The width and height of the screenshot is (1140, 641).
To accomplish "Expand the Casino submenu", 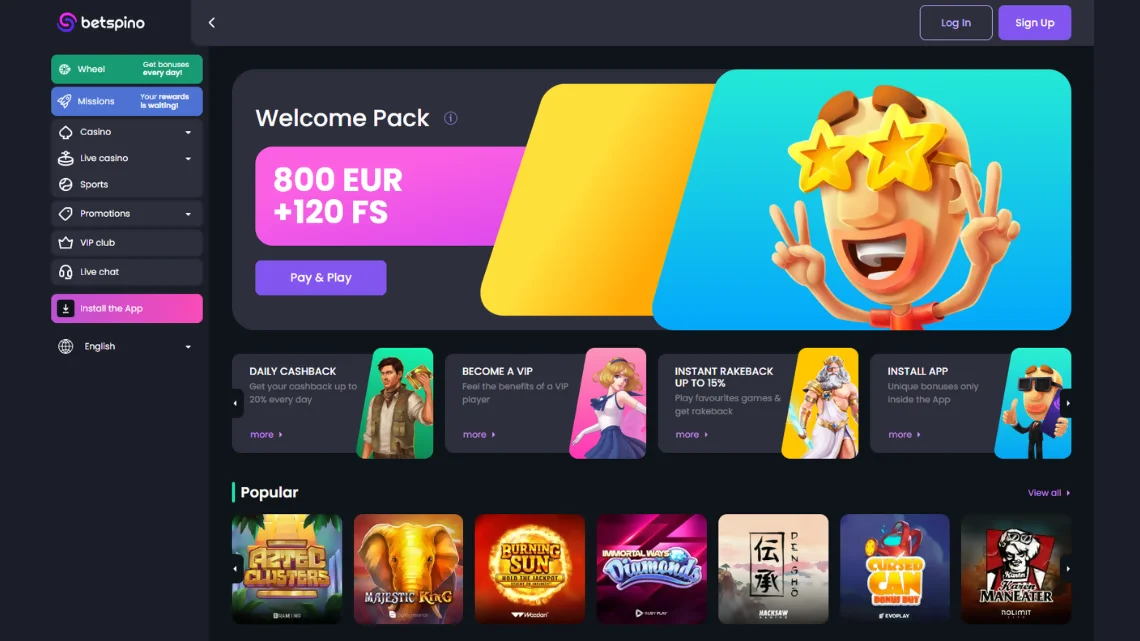I will (x=127, y=132).
